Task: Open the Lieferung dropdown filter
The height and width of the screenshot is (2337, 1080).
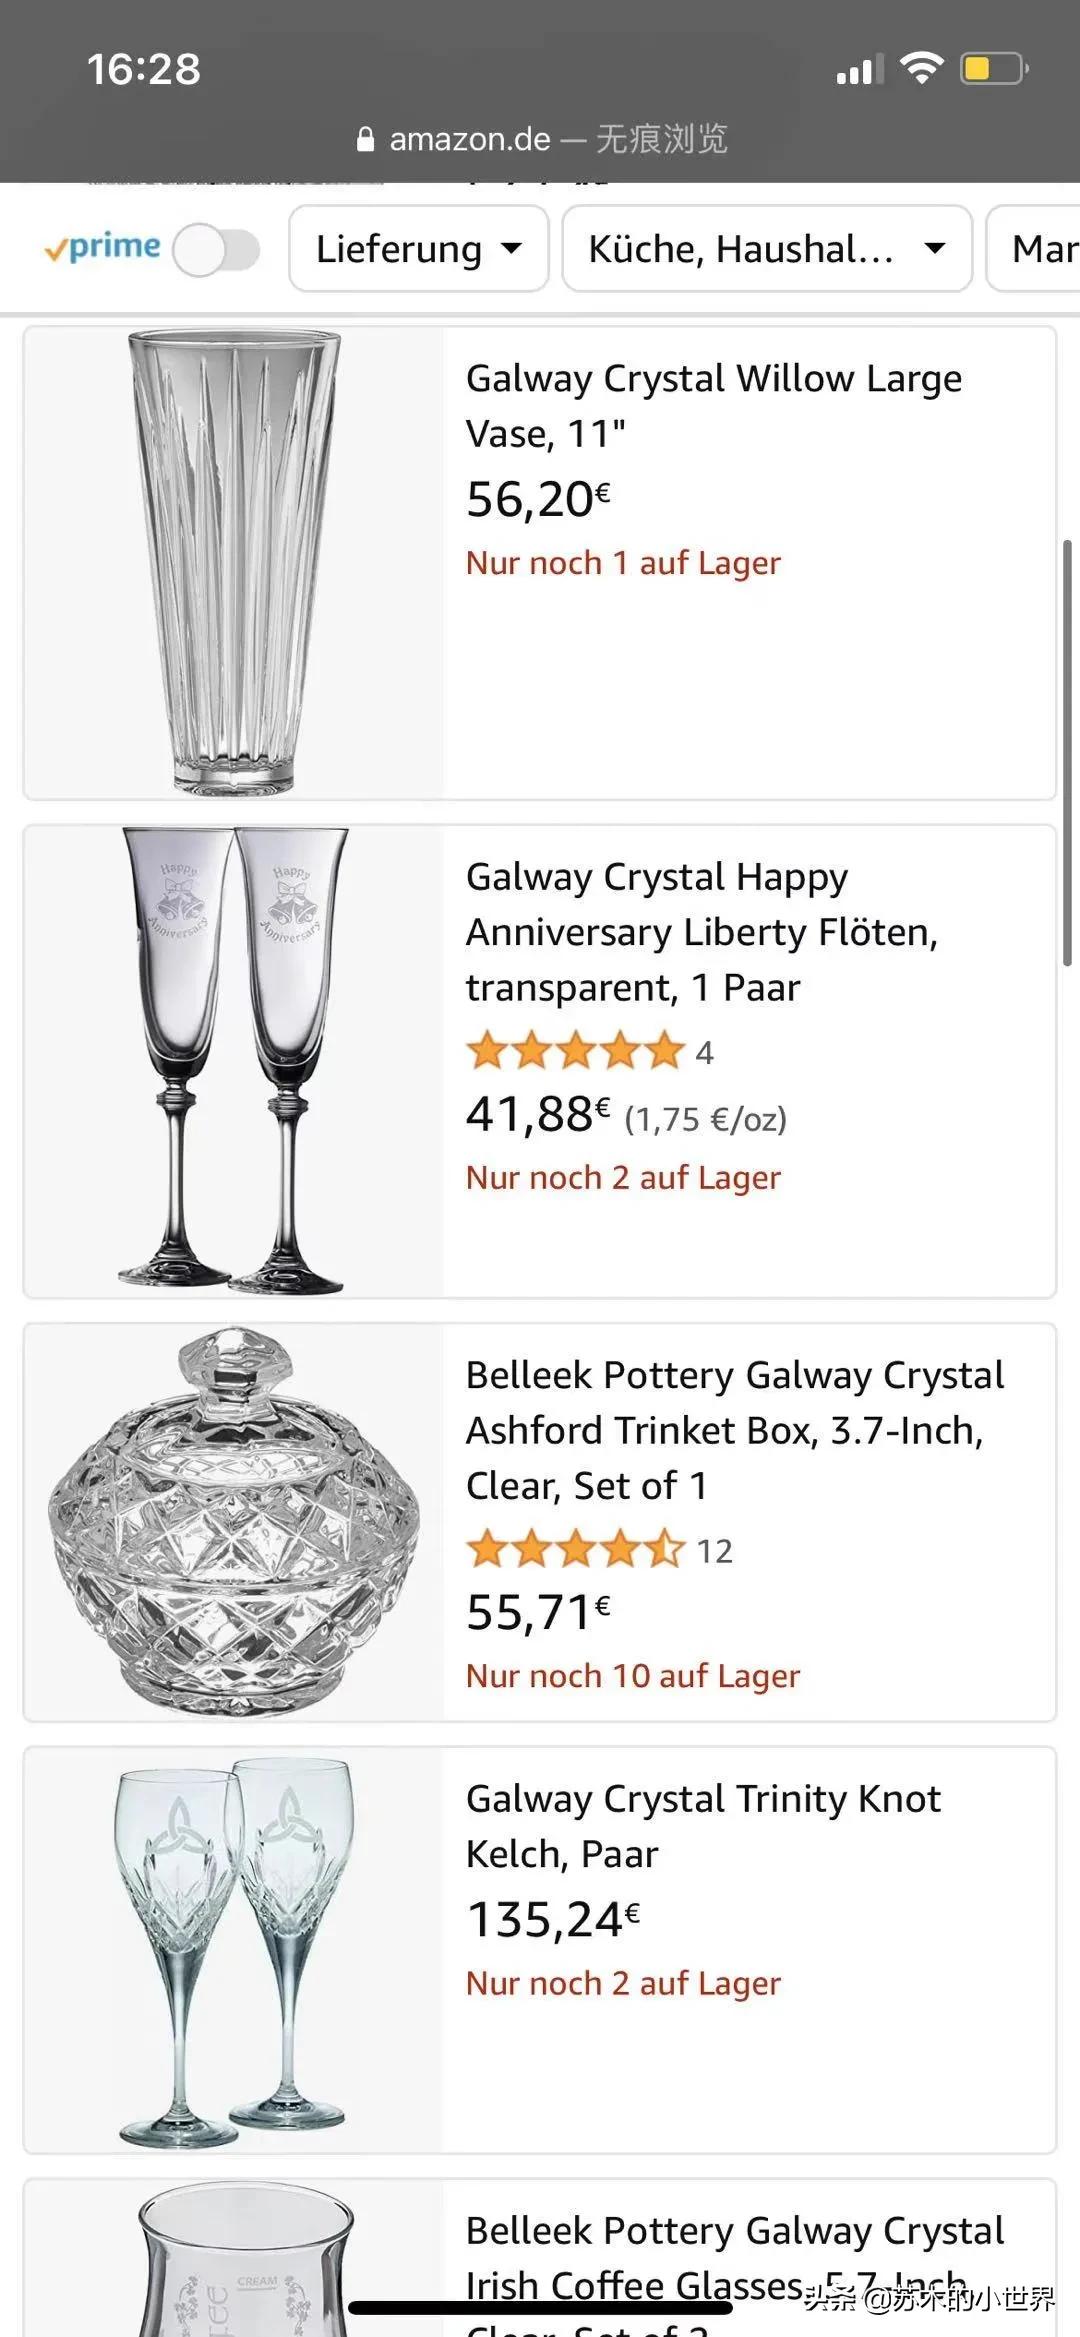Action: click(418, 249)
